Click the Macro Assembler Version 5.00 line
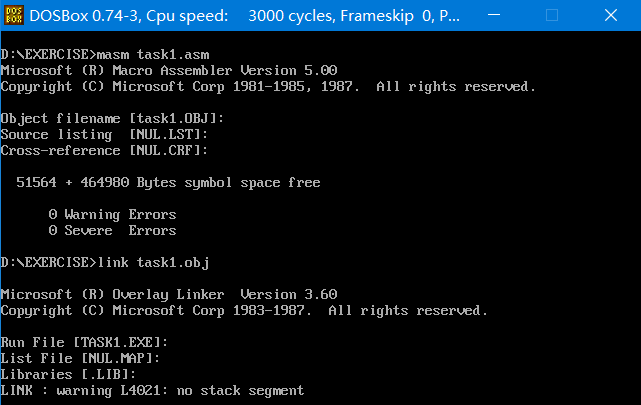Screen dimensions: 641x405 coord(169,70)
